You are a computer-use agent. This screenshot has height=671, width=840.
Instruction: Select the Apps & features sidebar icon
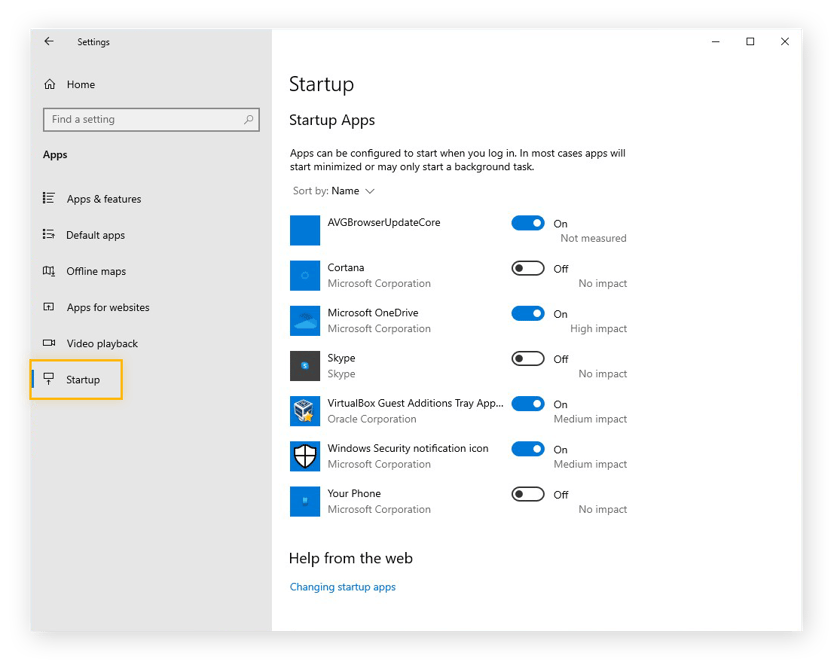50,199
